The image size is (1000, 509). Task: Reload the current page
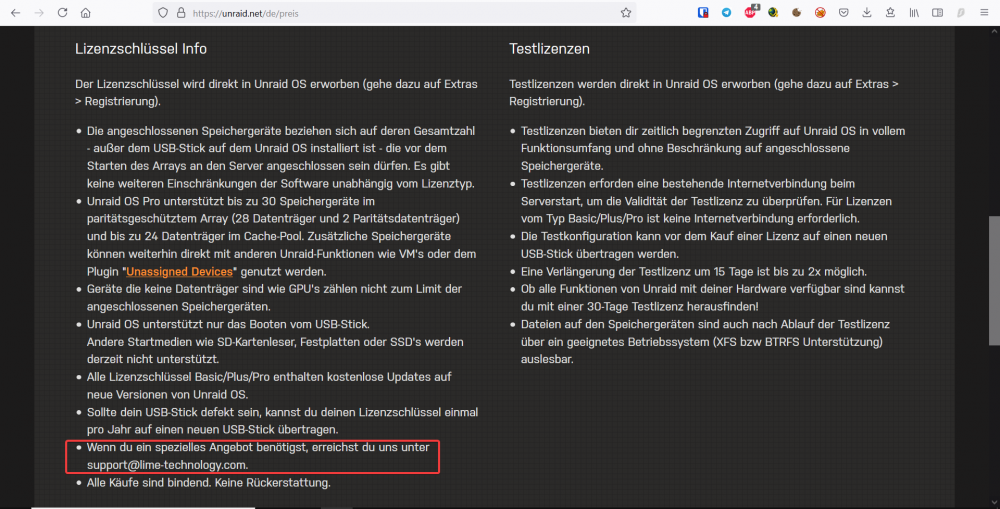[x=62, y=13]
